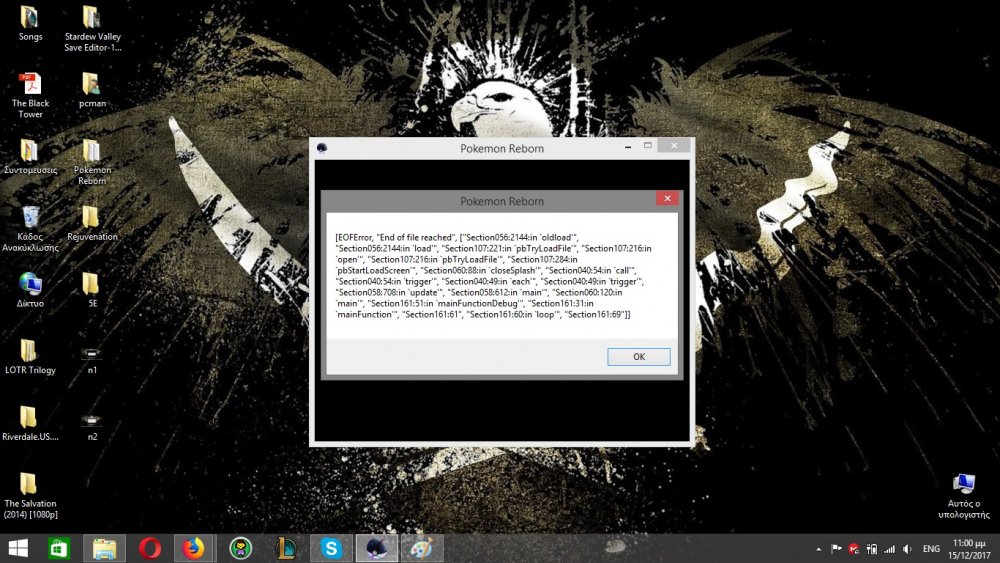This screenshot has width=1000, height=563.
Task: Click OK in the error dialog
Action: pos(638,357)
